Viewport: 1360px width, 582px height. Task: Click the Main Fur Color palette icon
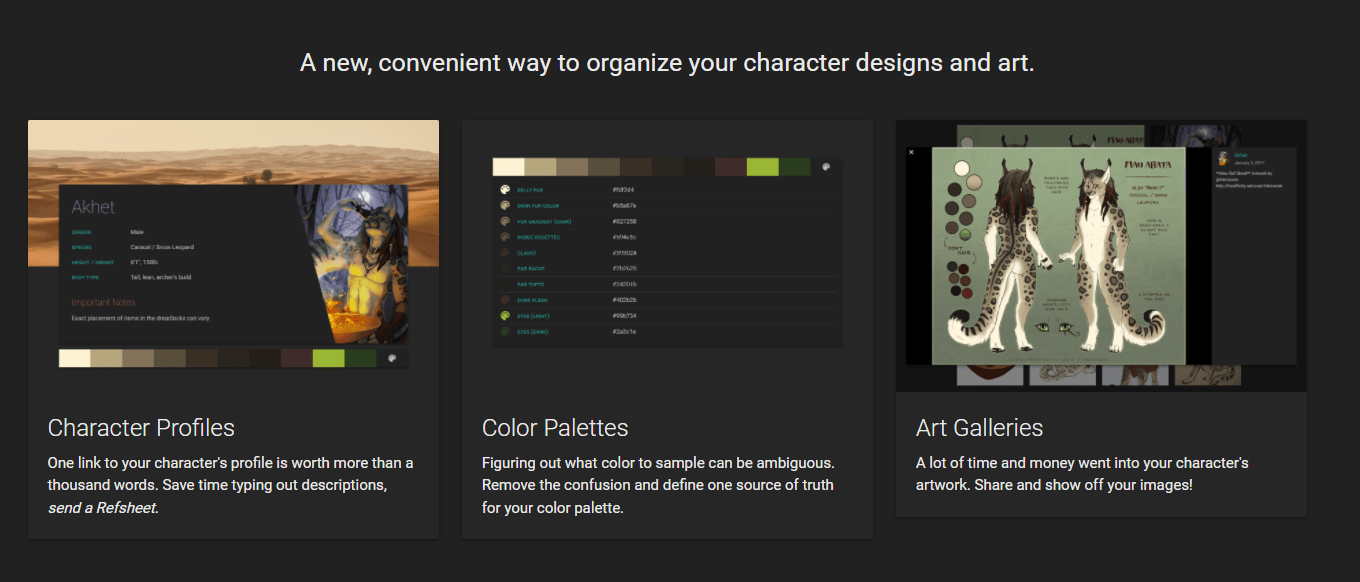point(505,205)
